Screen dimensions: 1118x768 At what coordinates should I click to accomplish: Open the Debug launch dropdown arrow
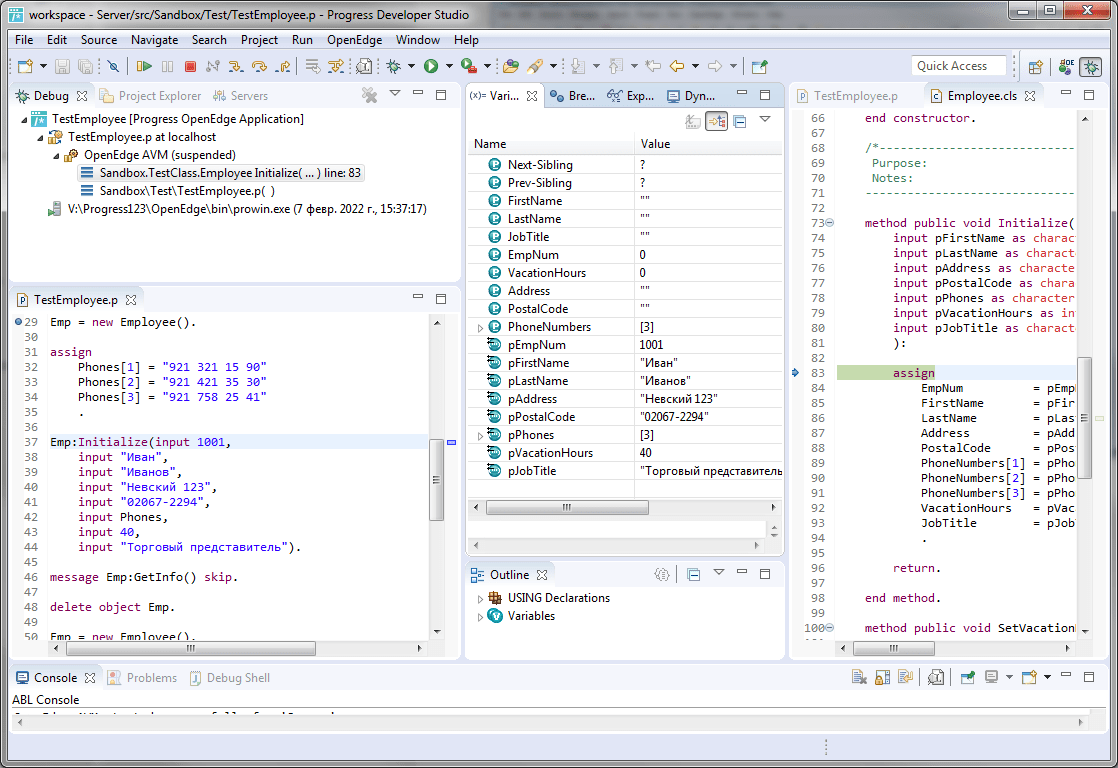(411, 66)
